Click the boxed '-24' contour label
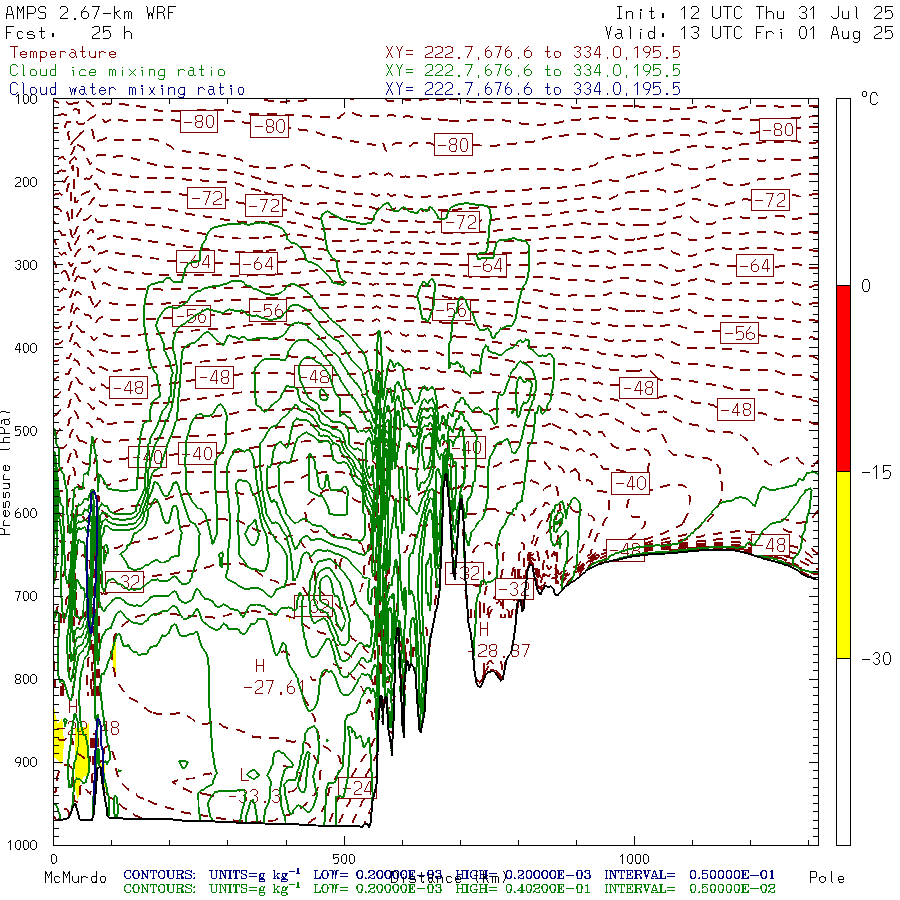The image size is (900, 900). pos(357,788)
